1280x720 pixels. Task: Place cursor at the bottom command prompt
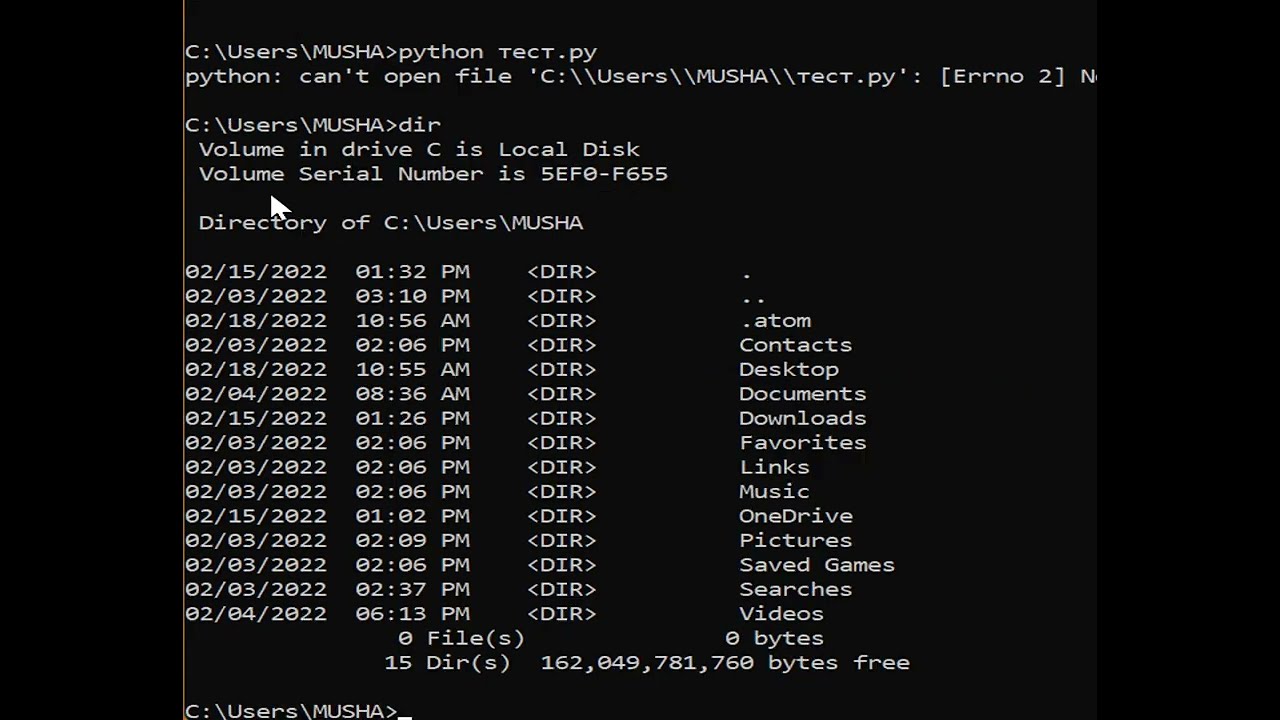pyautogui.click(x=404, y=711)
